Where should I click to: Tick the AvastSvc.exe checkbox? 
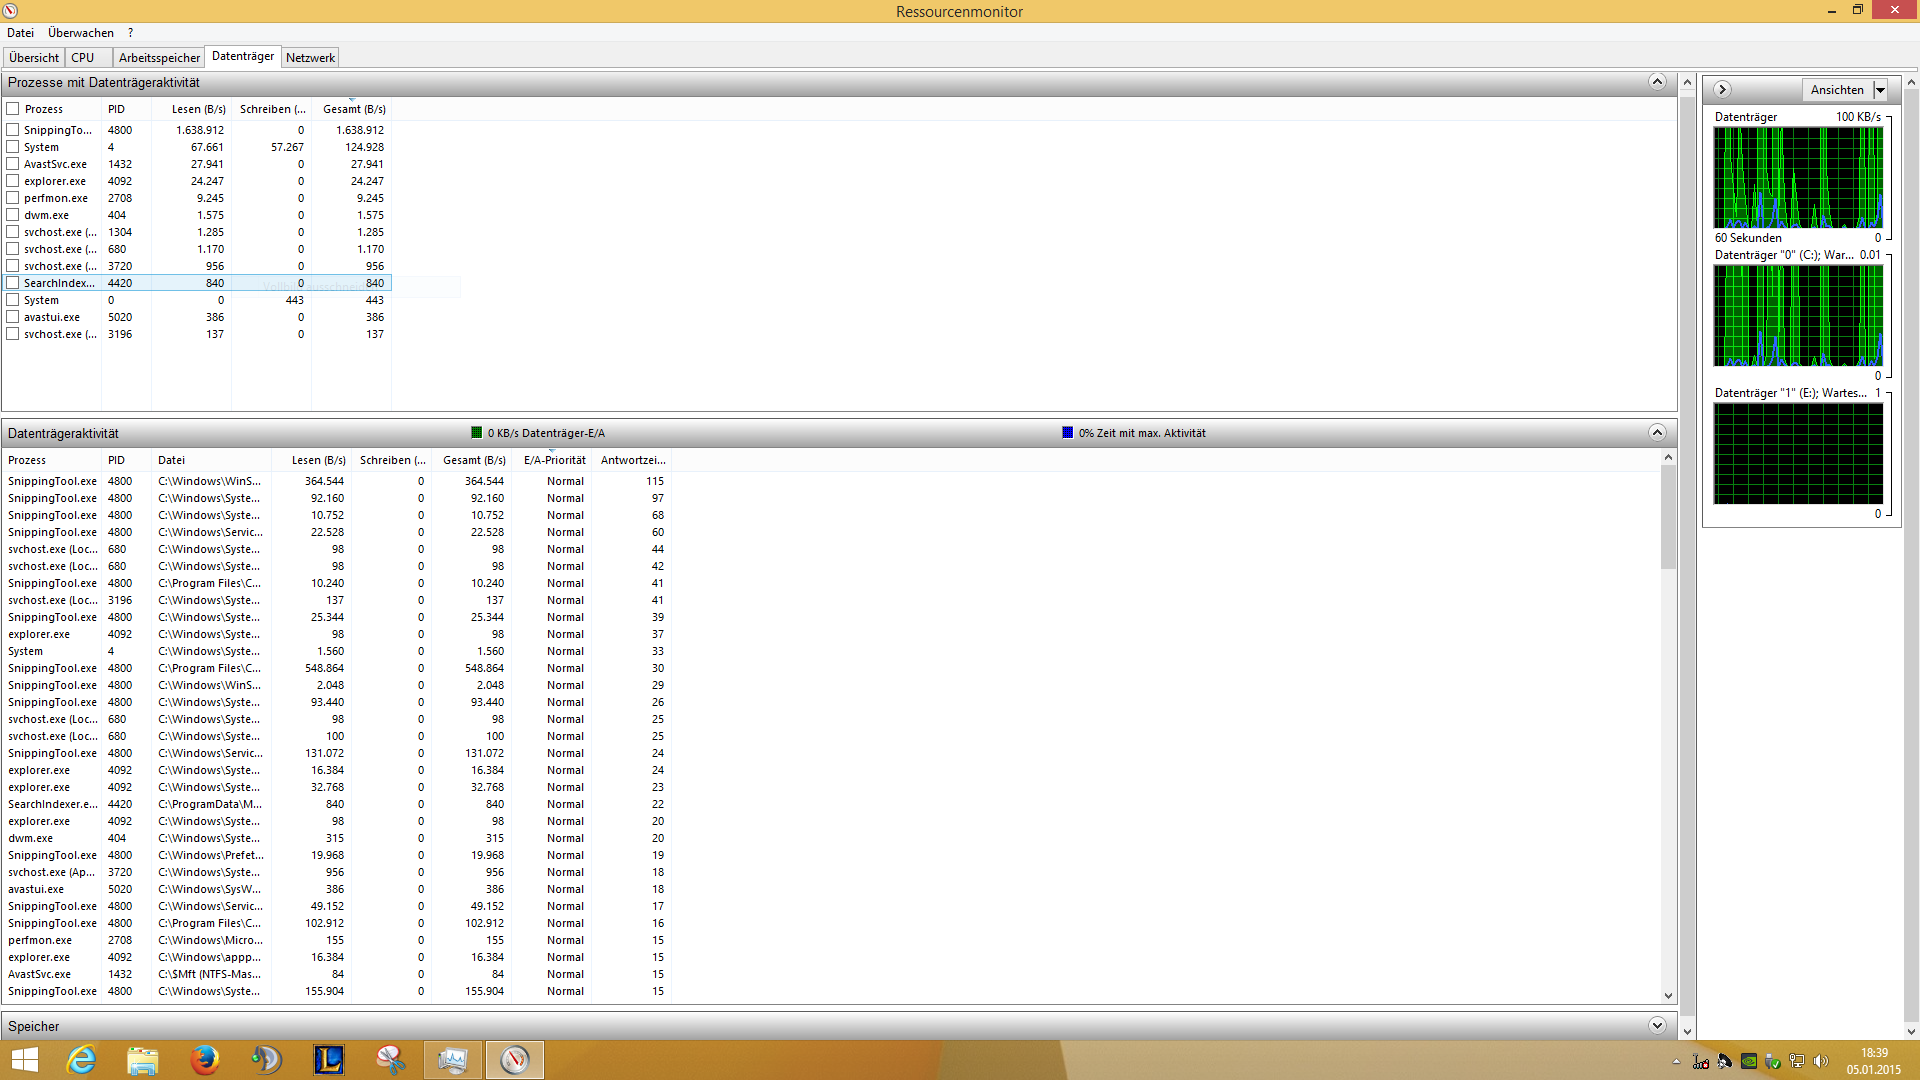(13, 164)
